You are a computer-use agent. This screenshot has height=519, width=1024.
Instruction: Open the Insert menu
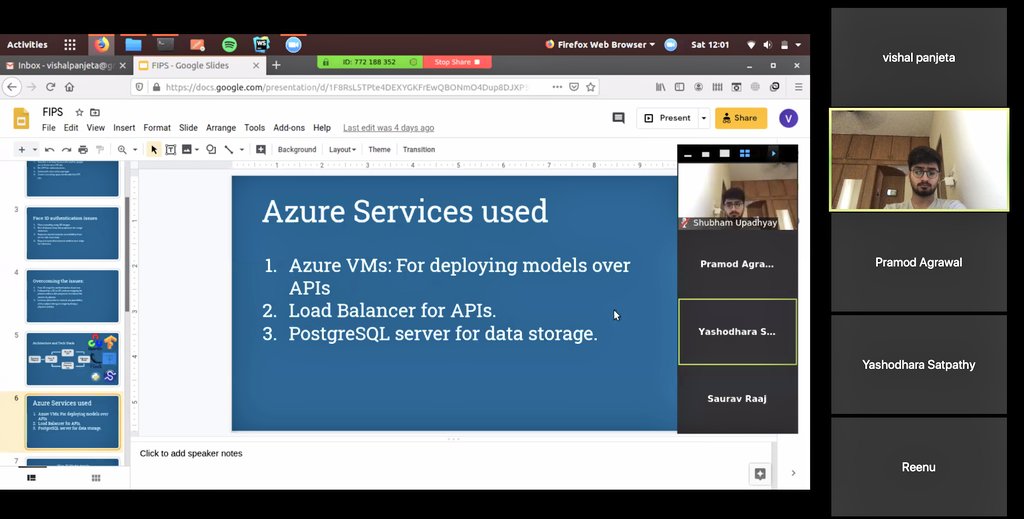[124, 128]
